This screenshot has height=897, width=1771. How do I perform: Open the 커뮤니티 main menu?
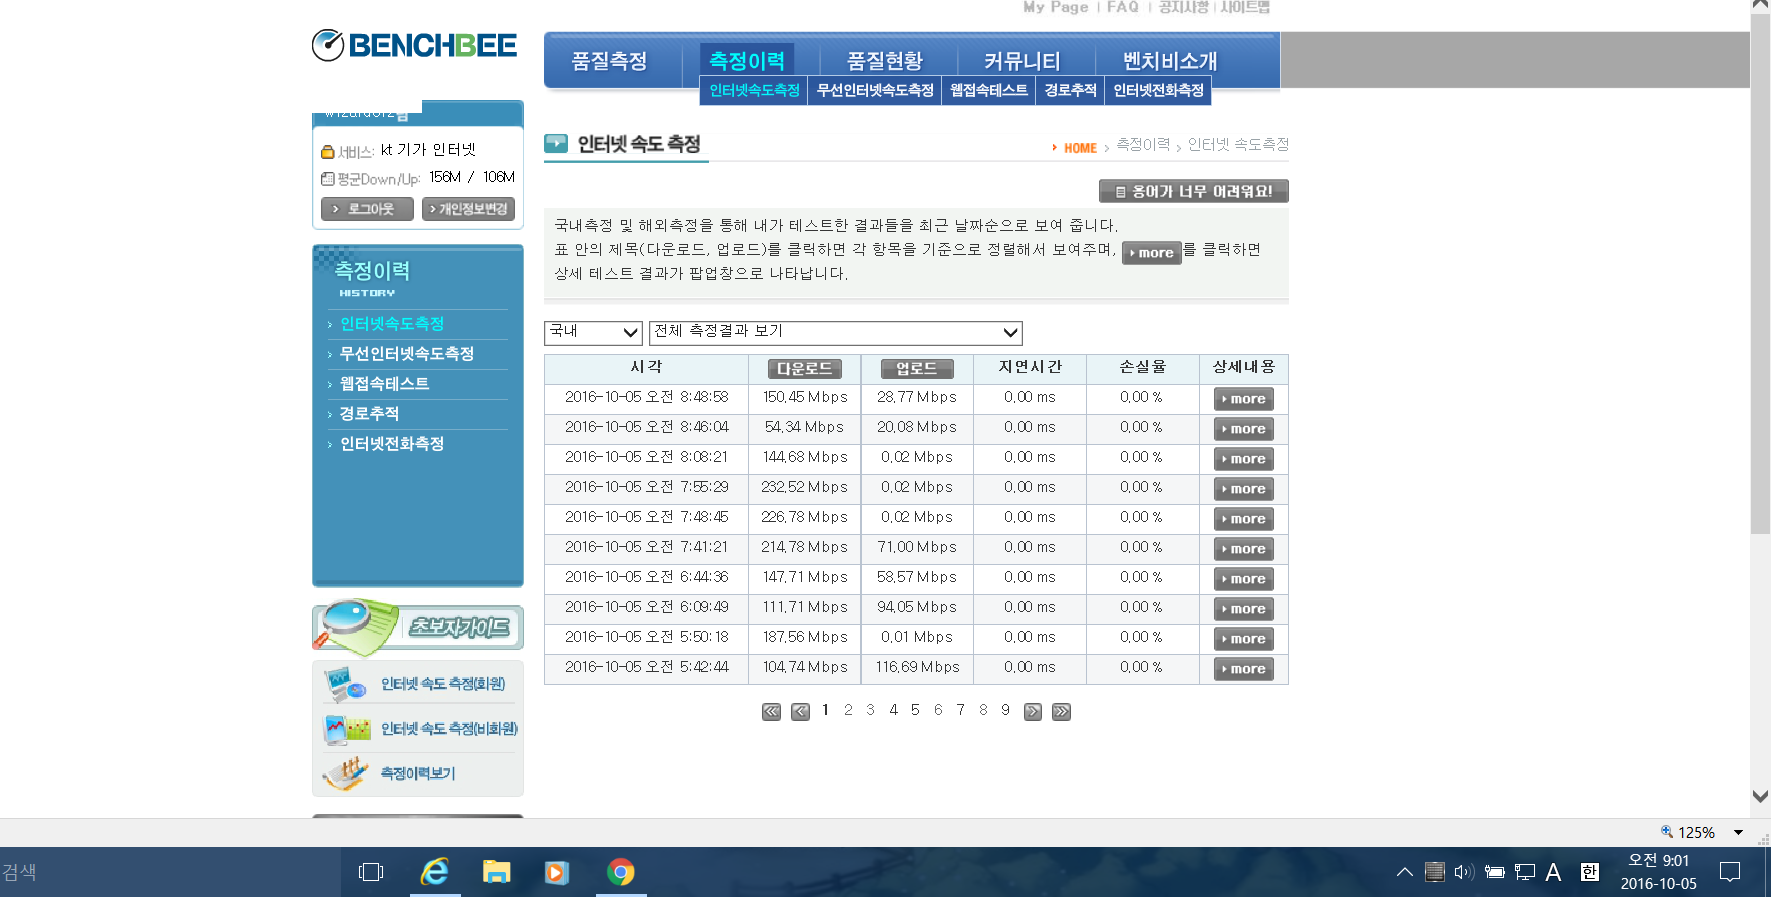(1022, 61)
